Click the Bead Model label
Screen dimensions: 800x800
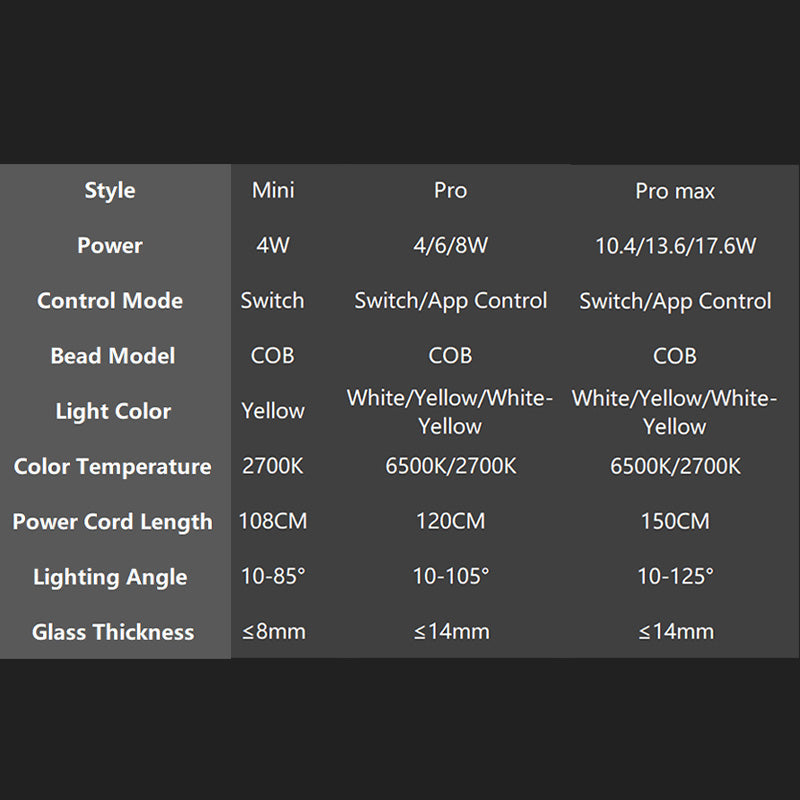(112, 356)
